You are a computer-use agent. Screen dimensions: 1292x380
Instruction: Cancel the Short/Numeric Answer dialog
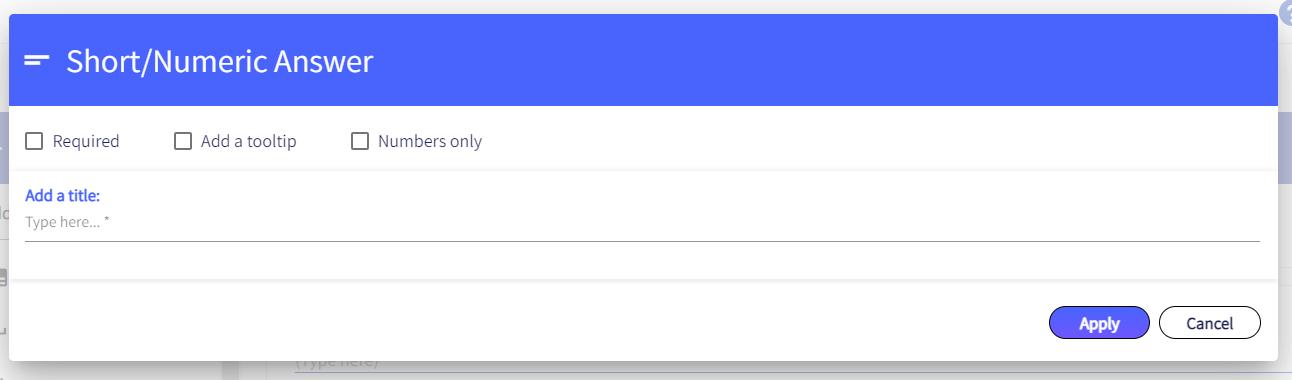[1210, 323]
